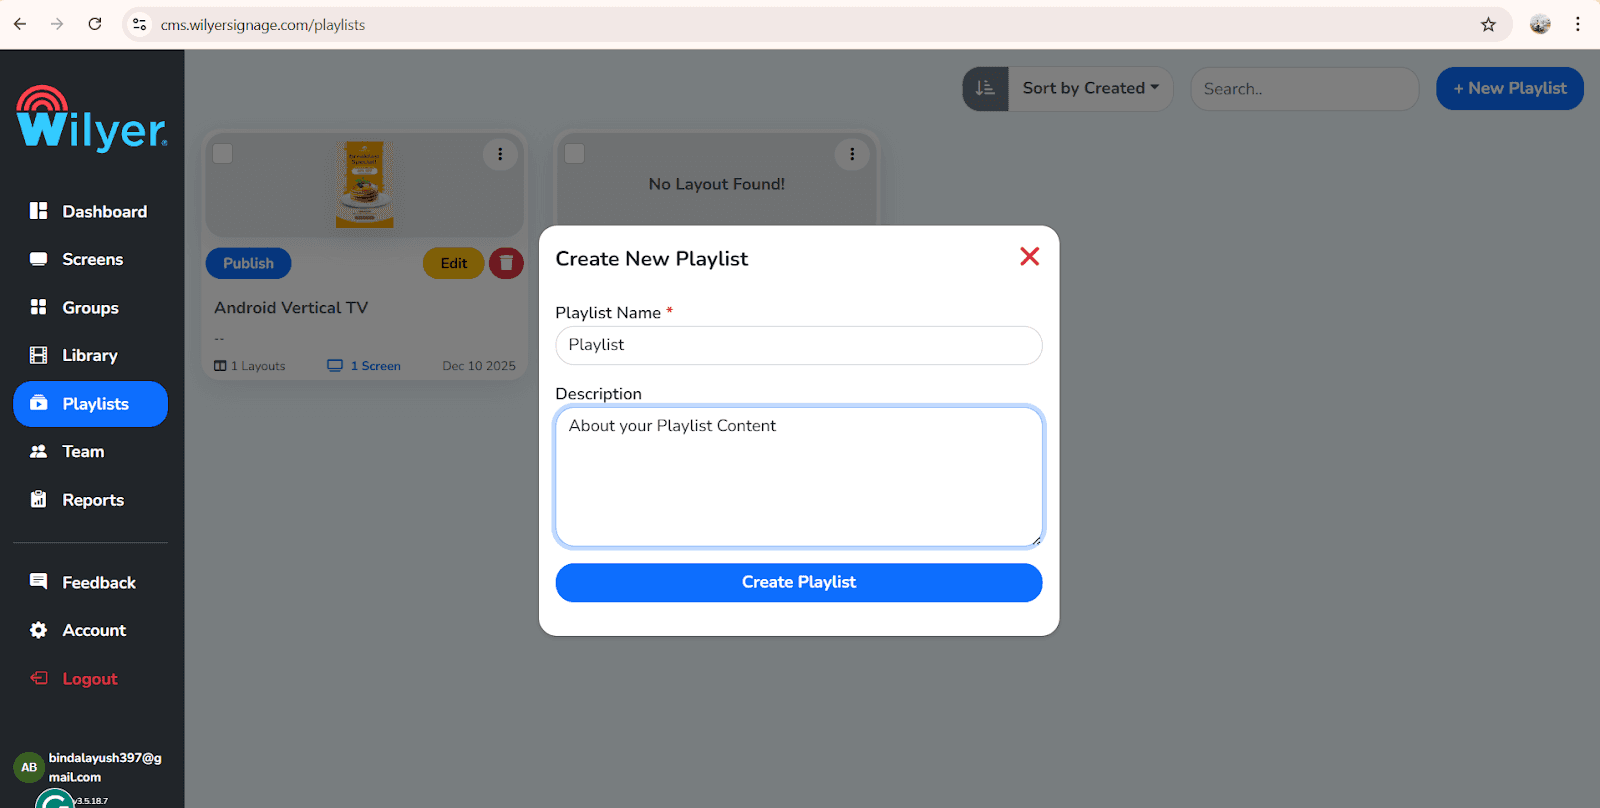Click the Publish button

pyautogui.click(x=248, y=263)
